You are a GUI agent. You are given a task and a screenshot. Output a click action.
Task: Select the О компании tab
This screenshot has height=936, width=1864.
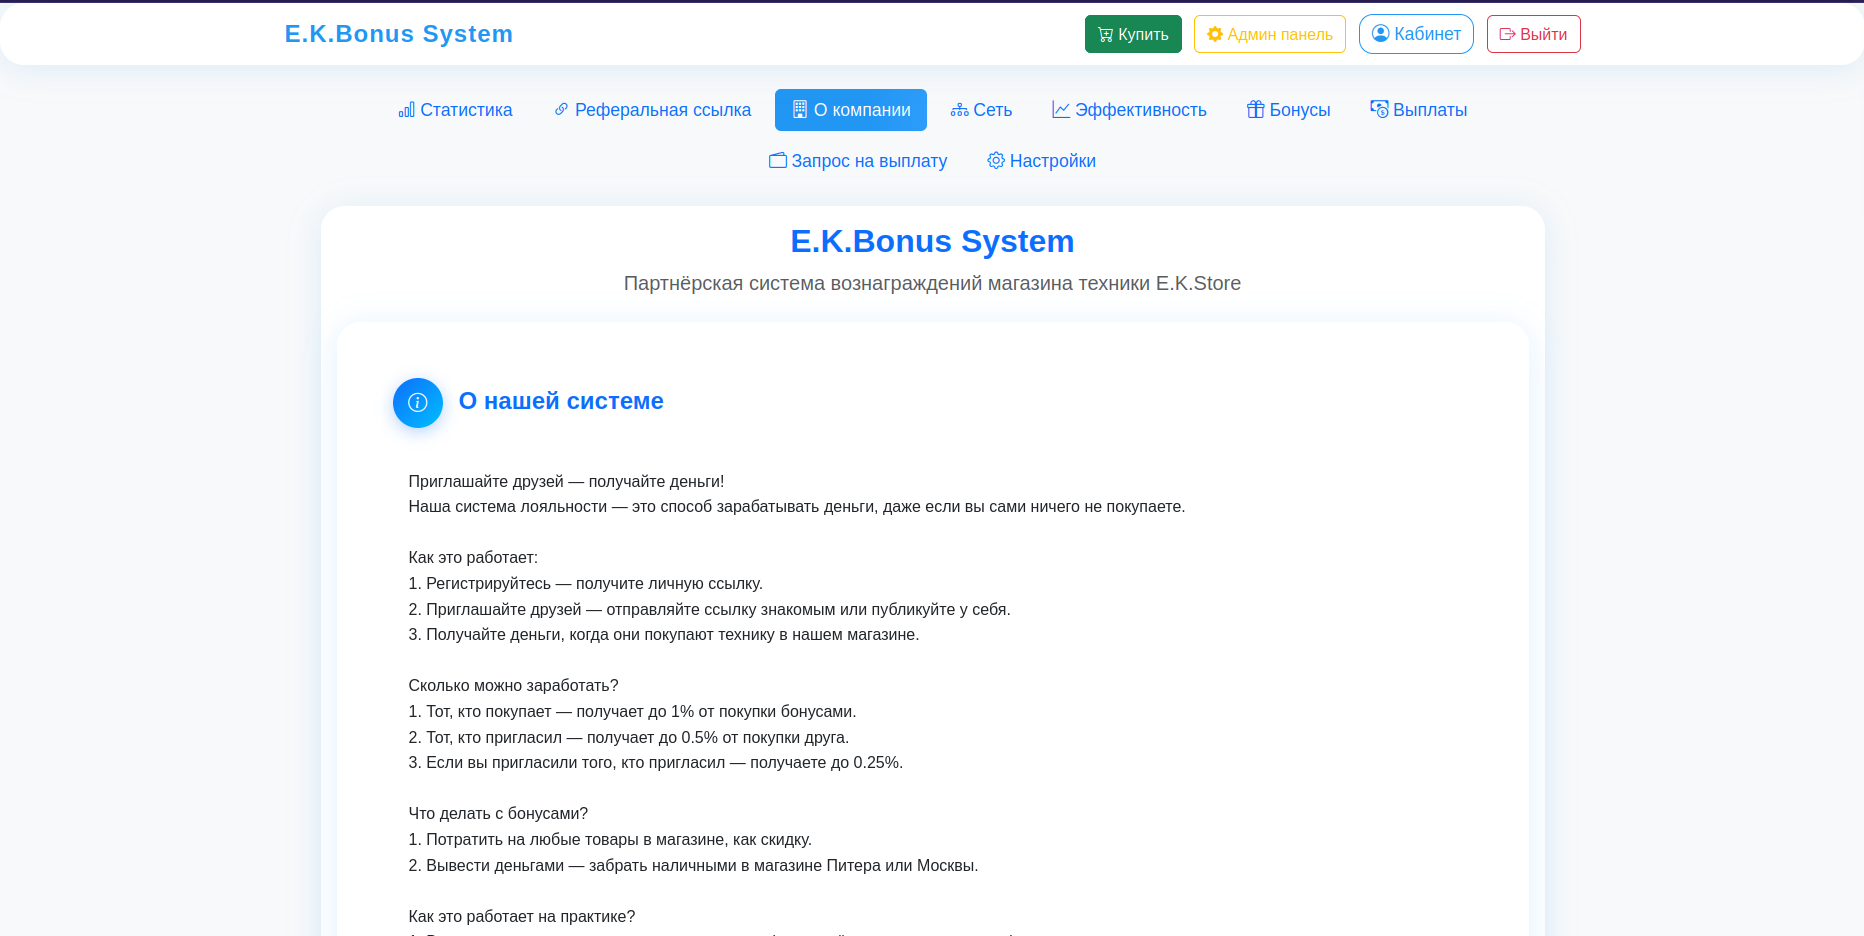coord(851,110)
